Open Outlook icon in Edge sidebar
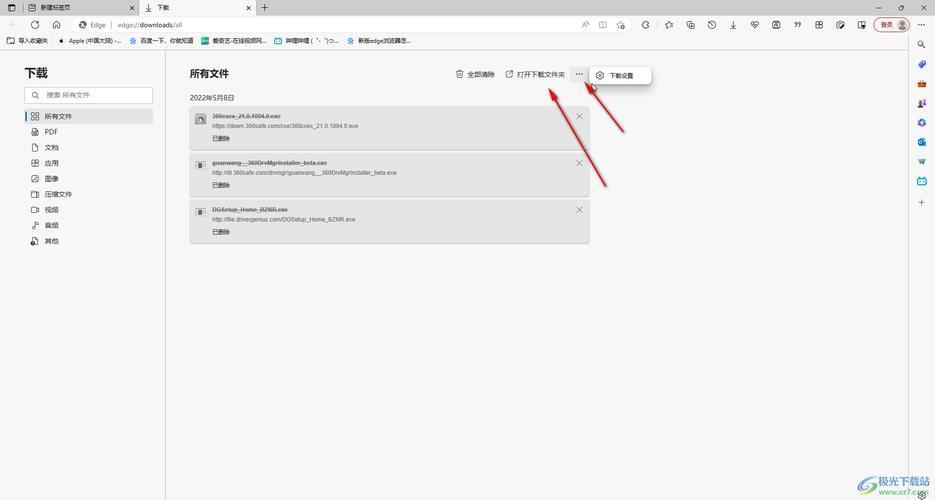Viewport: 935px width, 500px height. [x=922, y=142]
